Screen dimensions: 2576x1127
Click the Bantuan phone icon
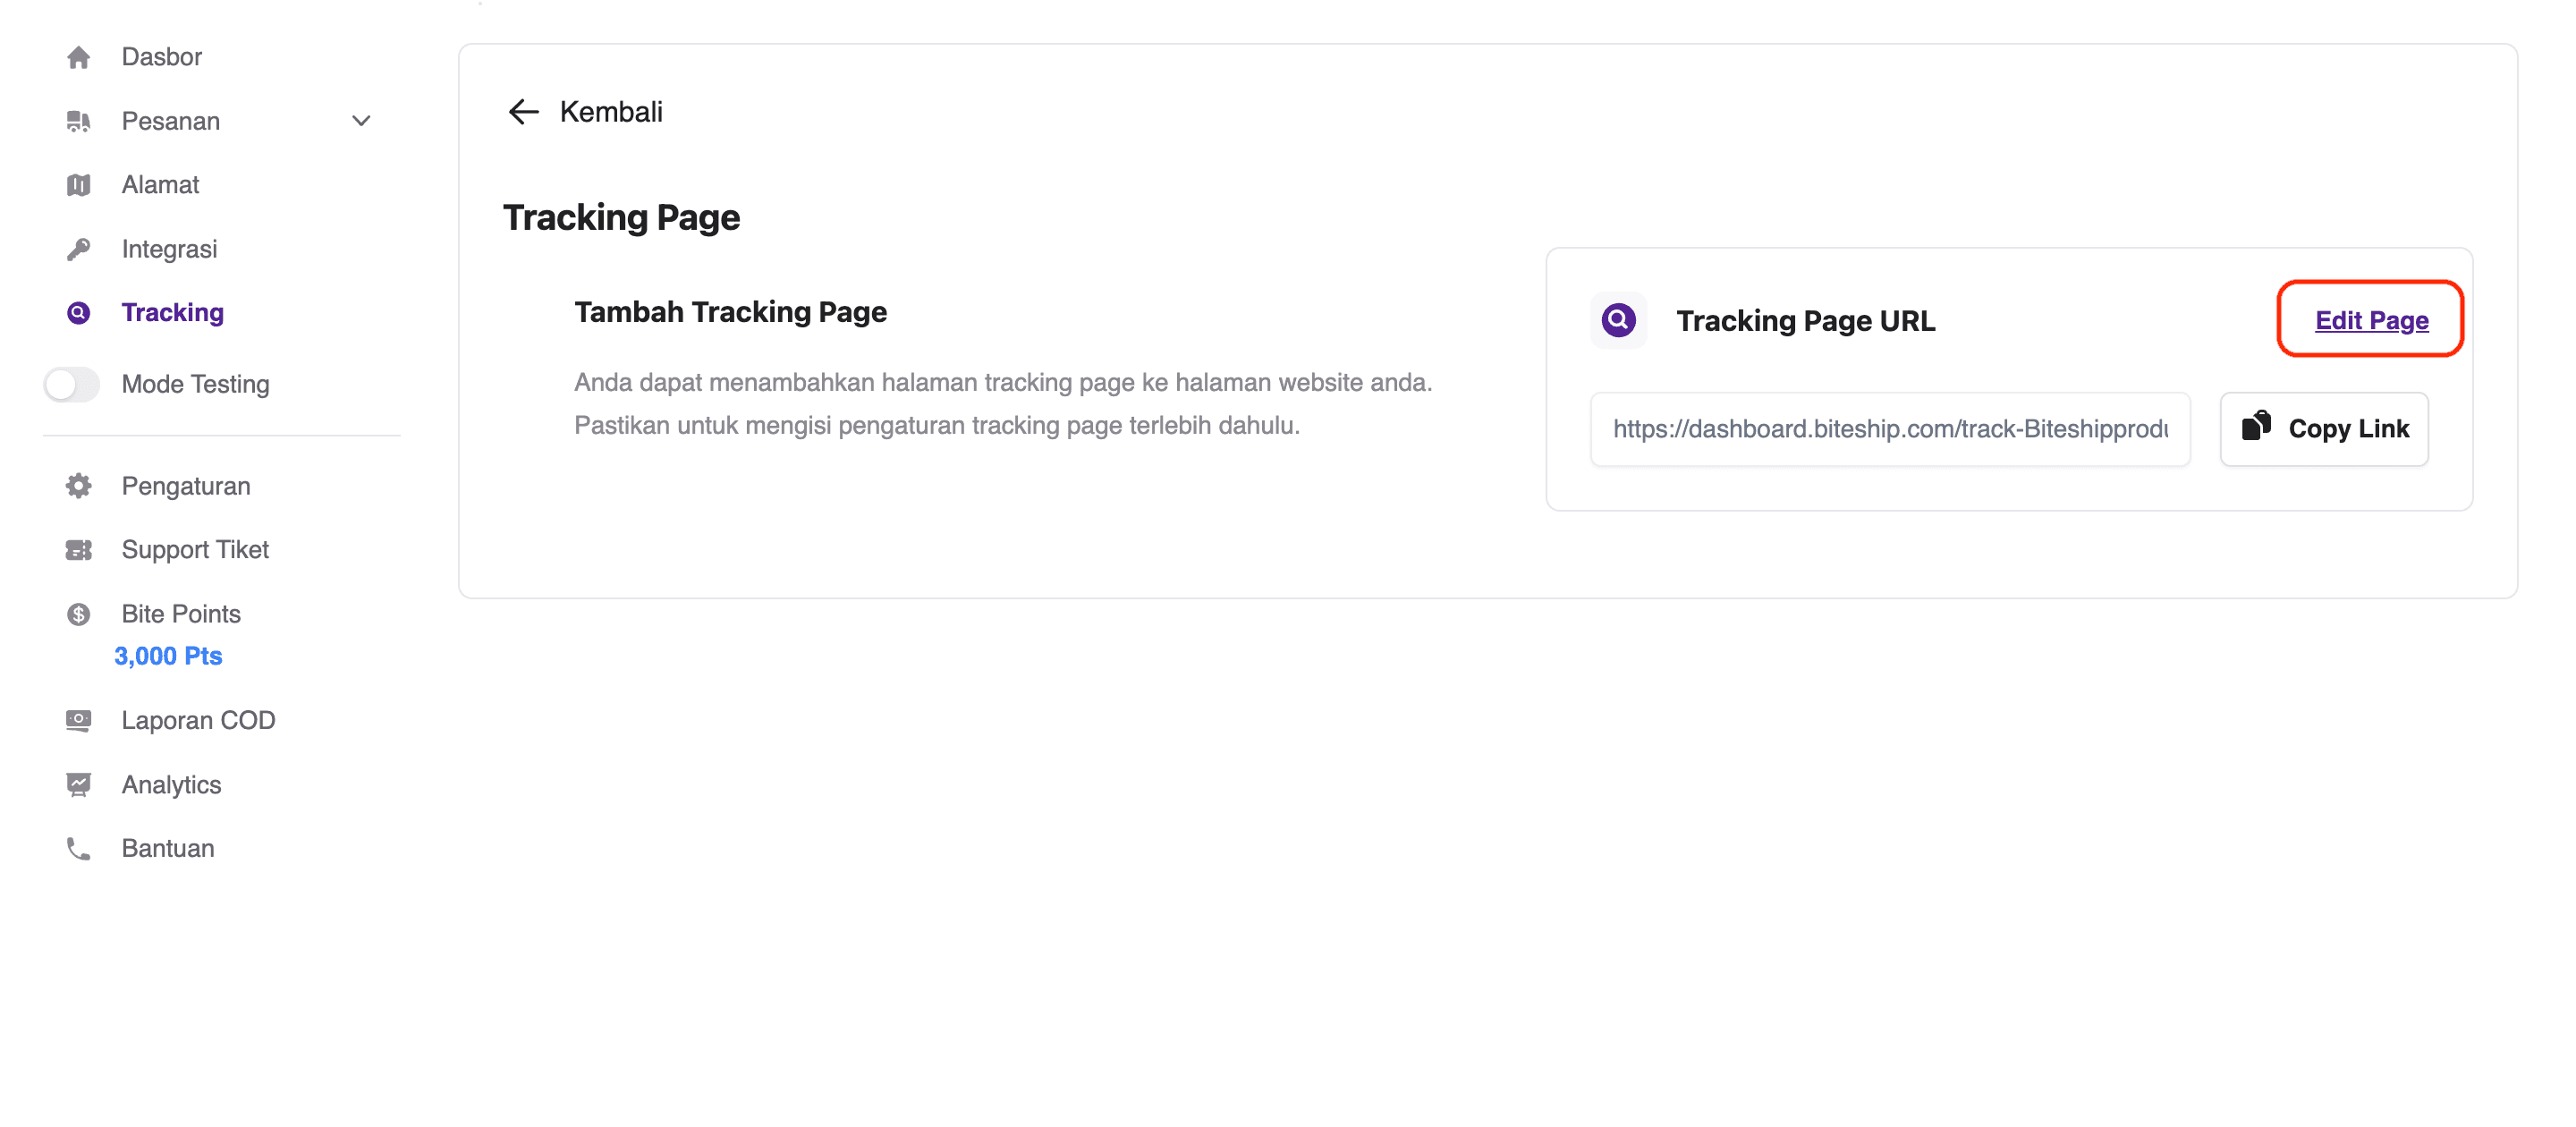(78, 849)
